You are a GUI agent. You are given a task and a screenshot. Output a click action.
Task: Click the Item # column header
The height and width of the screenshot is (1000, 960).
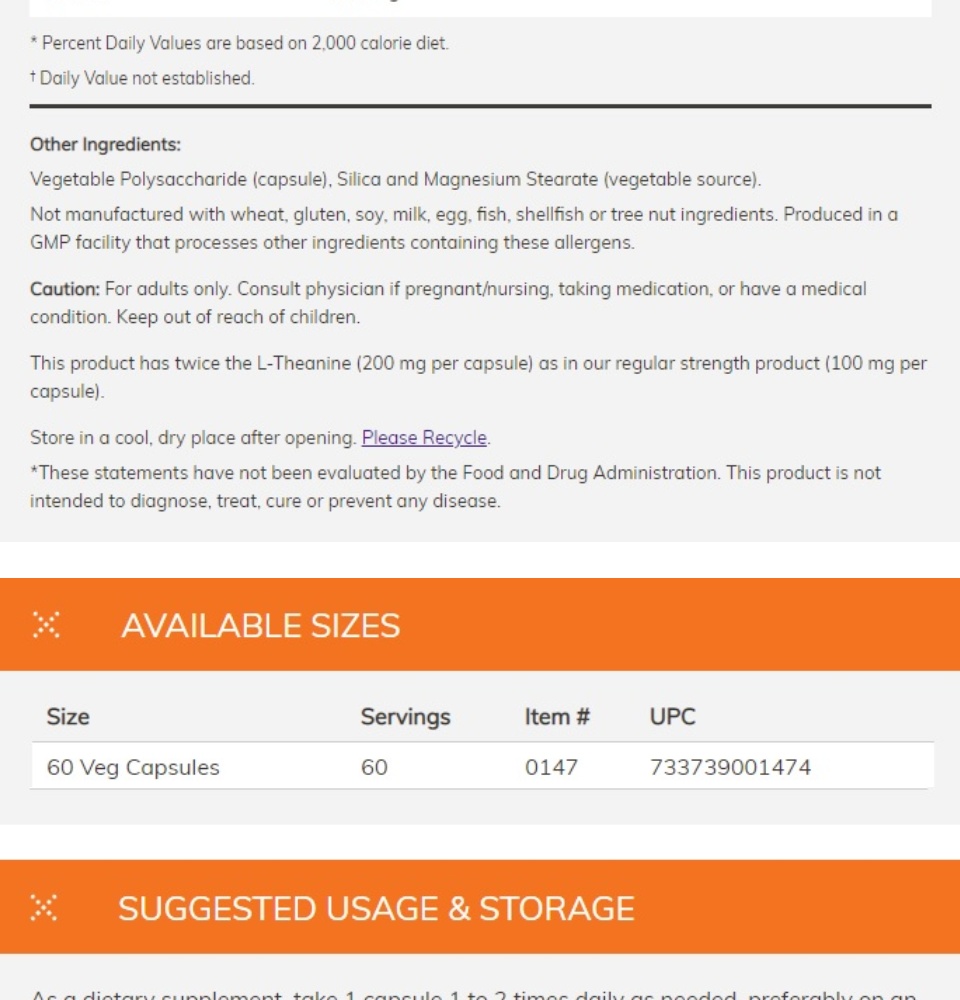557,717
